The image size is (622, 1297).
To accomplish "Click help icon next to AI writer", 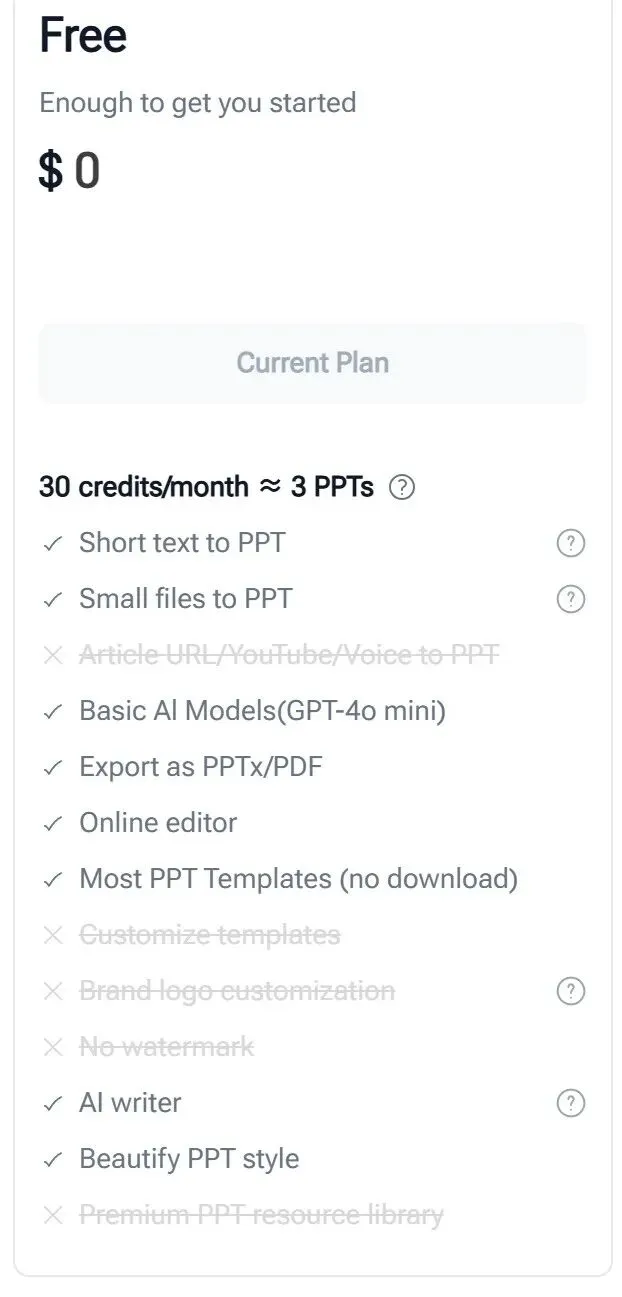I will [x=570, y=1104].
